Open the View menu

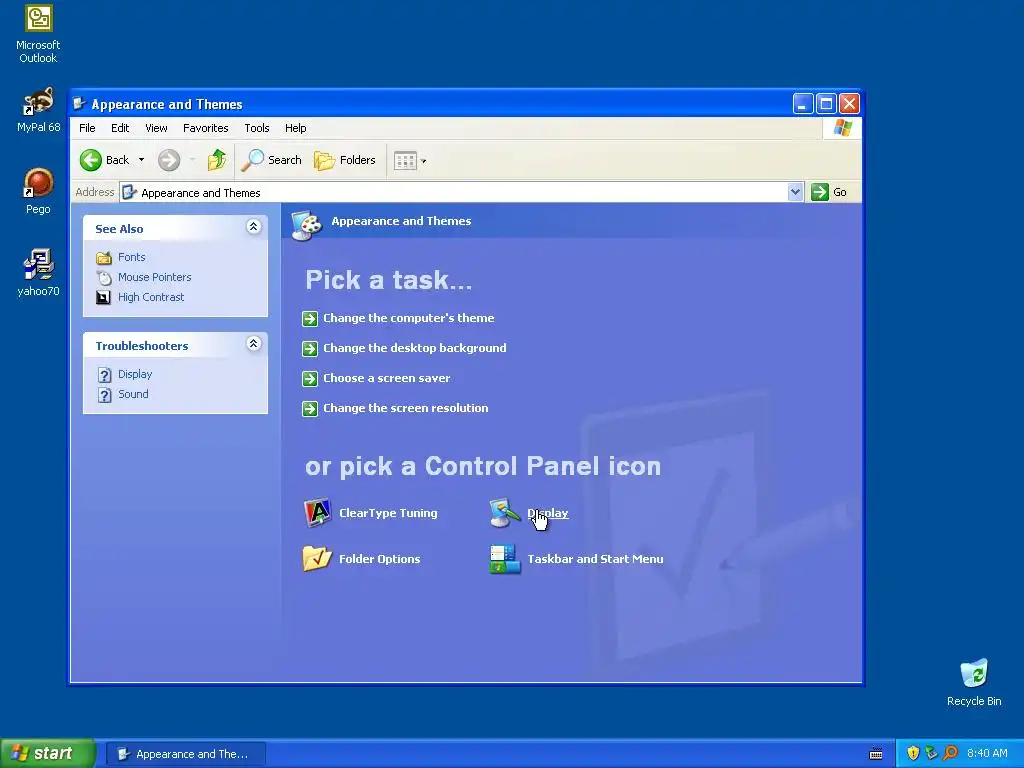point(156,128)
